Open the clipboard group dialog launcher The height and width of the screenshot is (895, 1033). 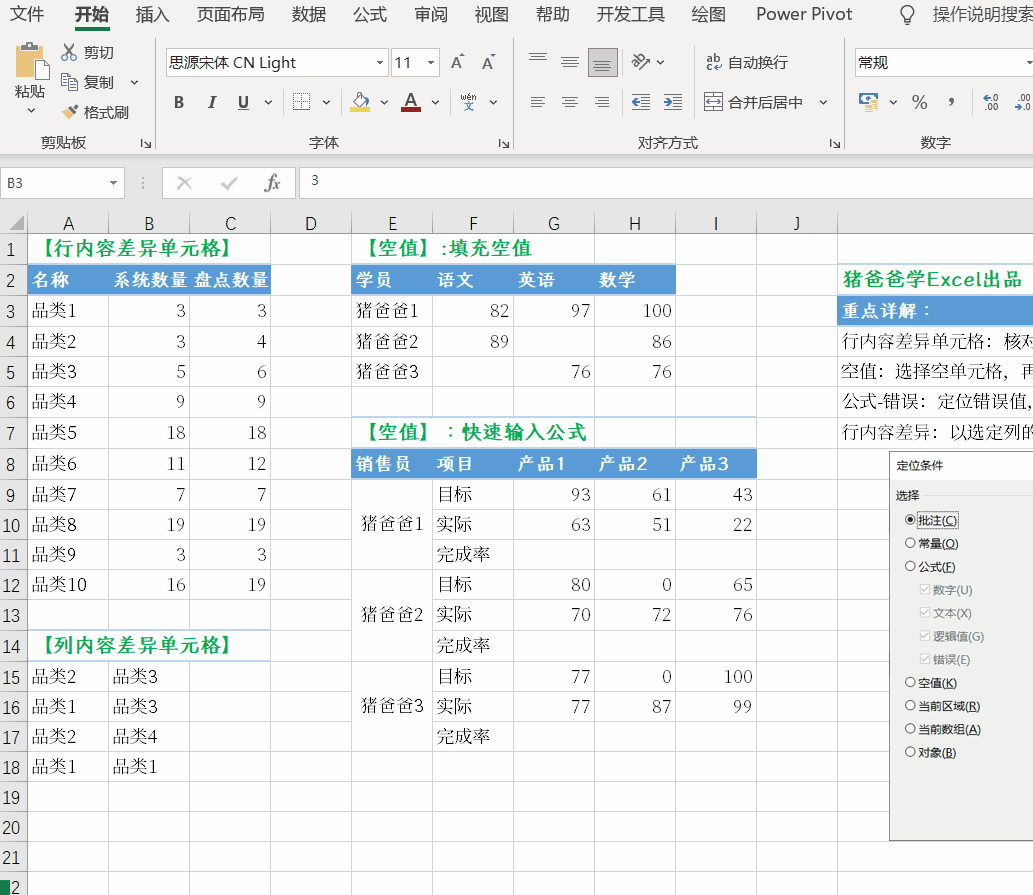coord(146,143)
